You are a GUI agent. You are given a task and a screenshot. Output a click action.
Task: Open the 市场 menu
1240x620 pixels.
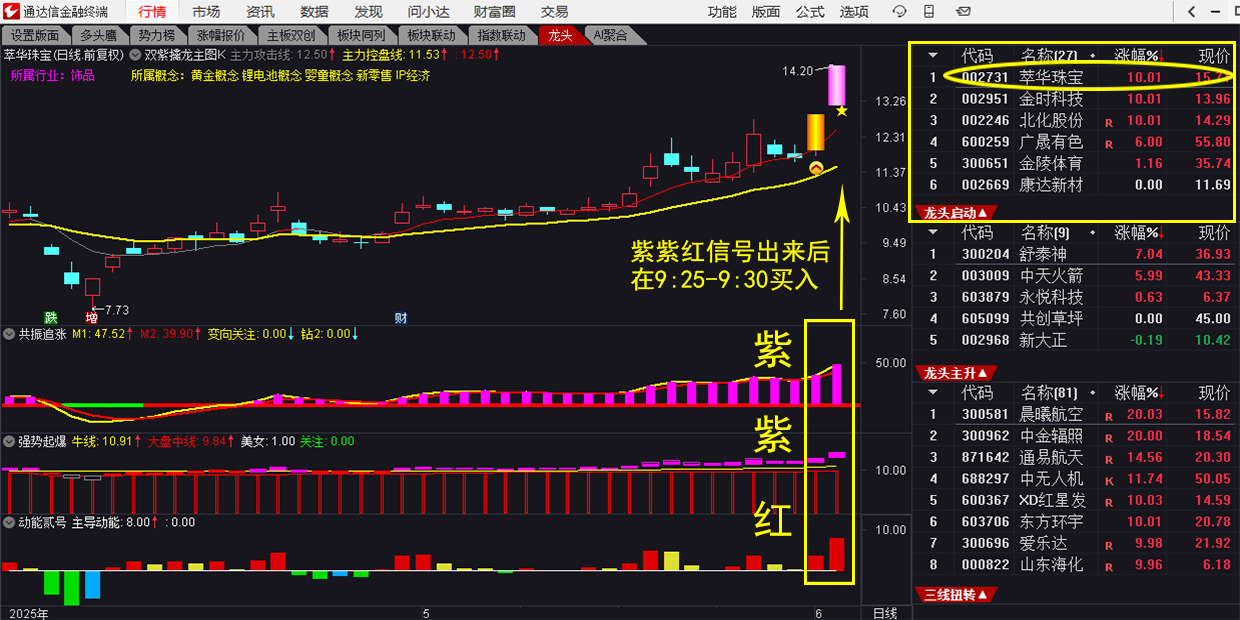[x=206, y=12]
